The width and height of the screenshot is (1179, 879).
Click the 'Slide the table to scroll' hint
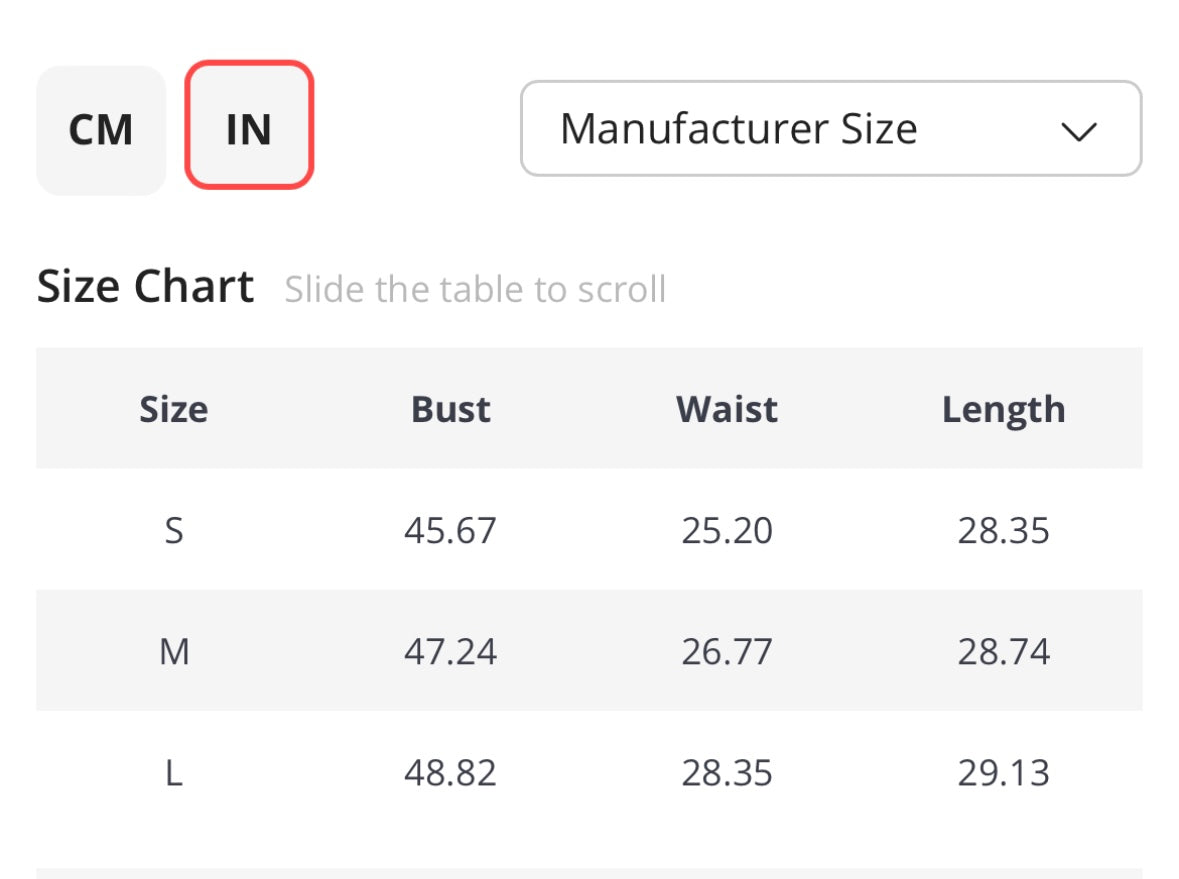(x=475, y=290)
